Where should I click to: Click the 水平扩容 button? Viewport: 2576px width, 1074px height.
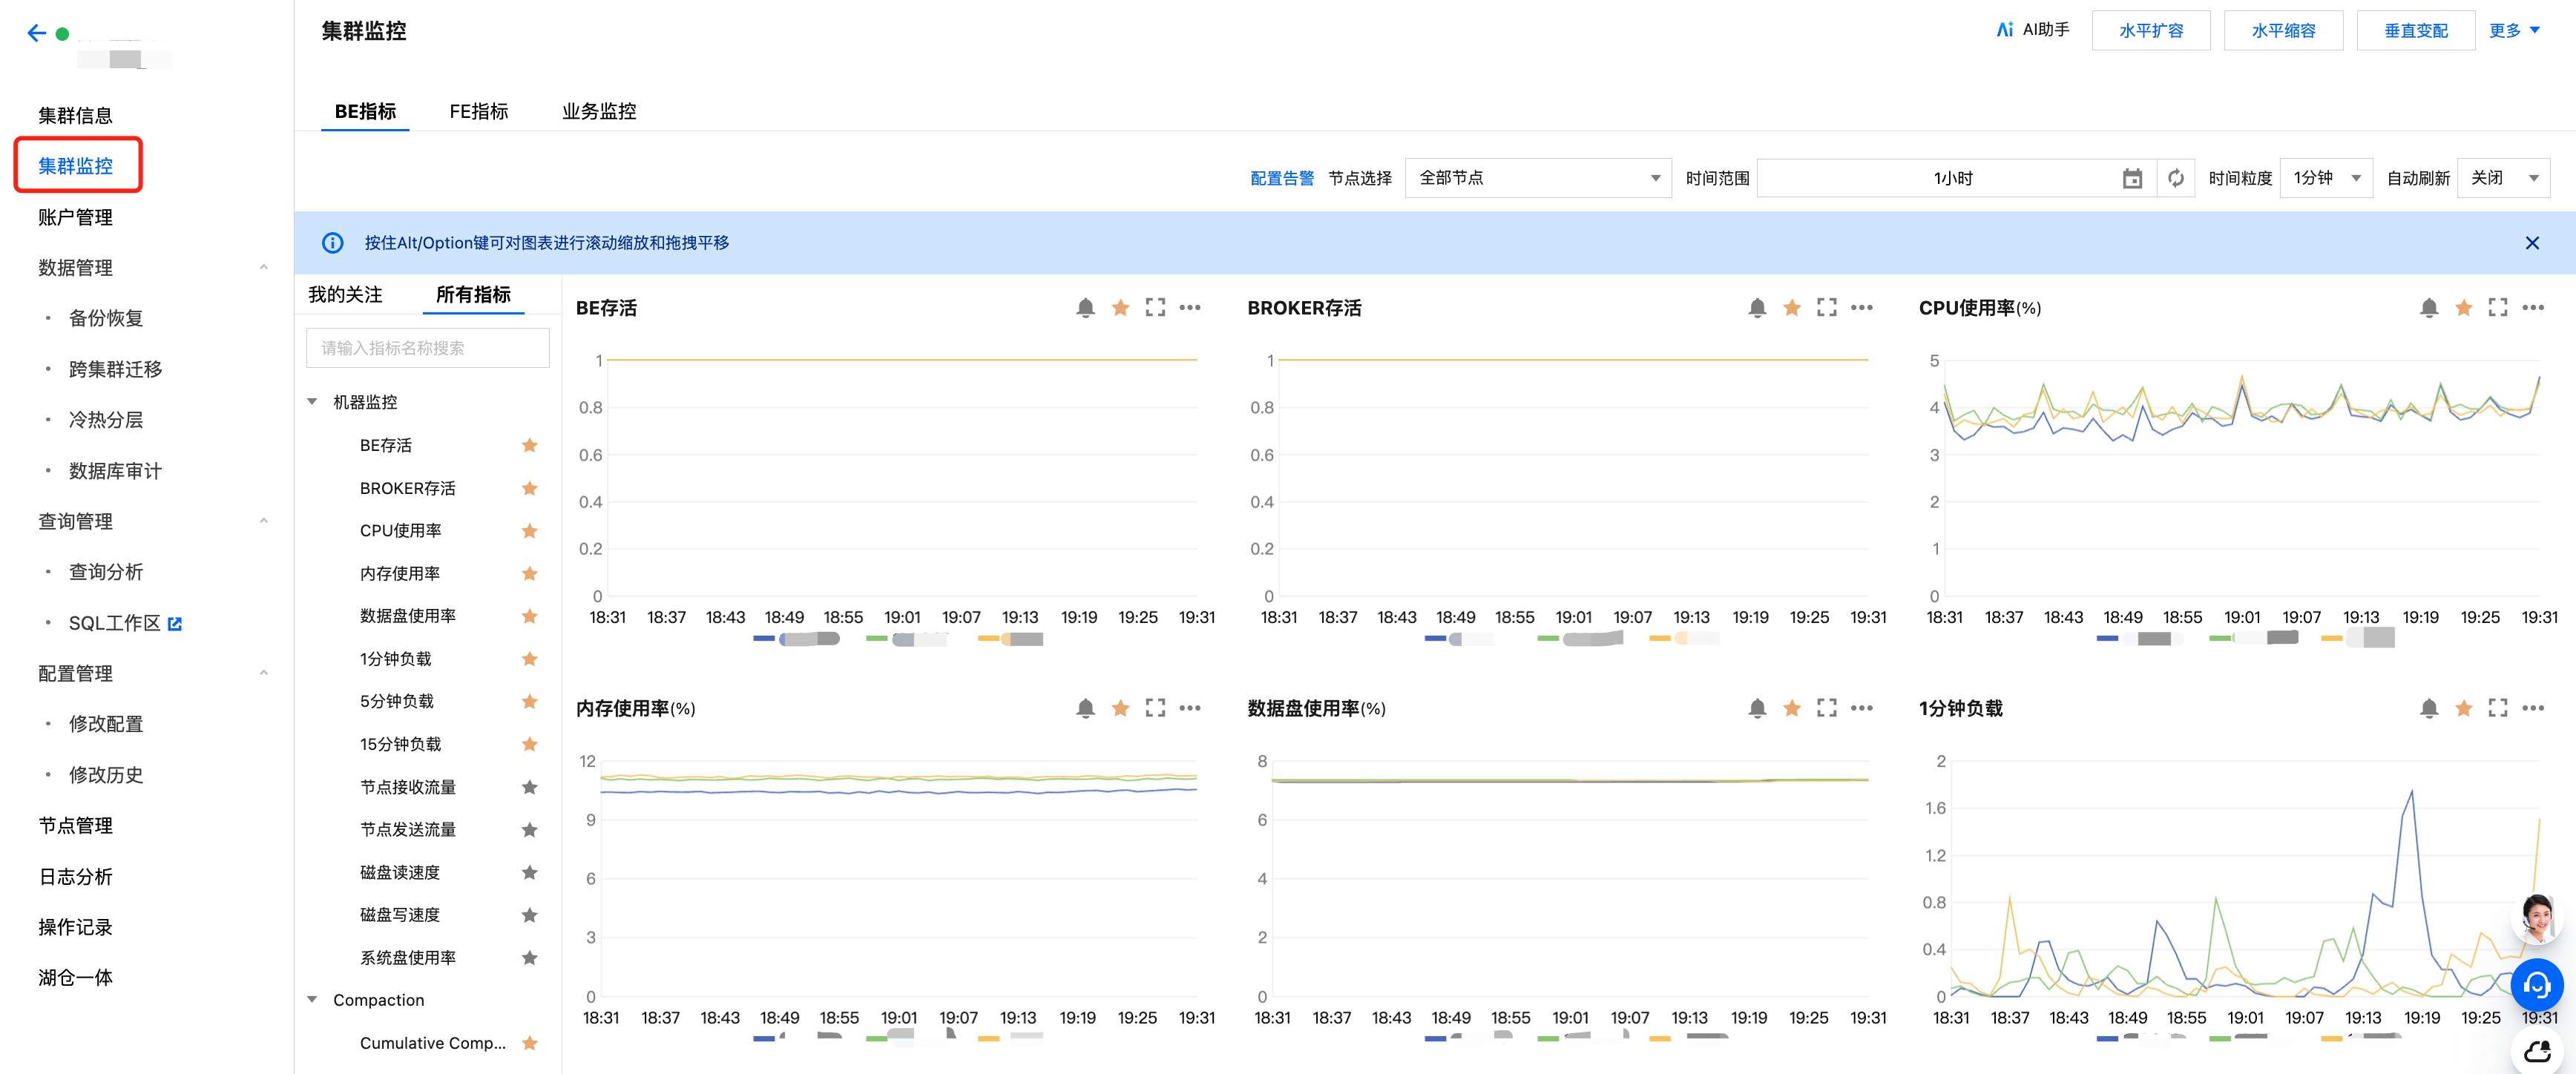coord(2150,31)
